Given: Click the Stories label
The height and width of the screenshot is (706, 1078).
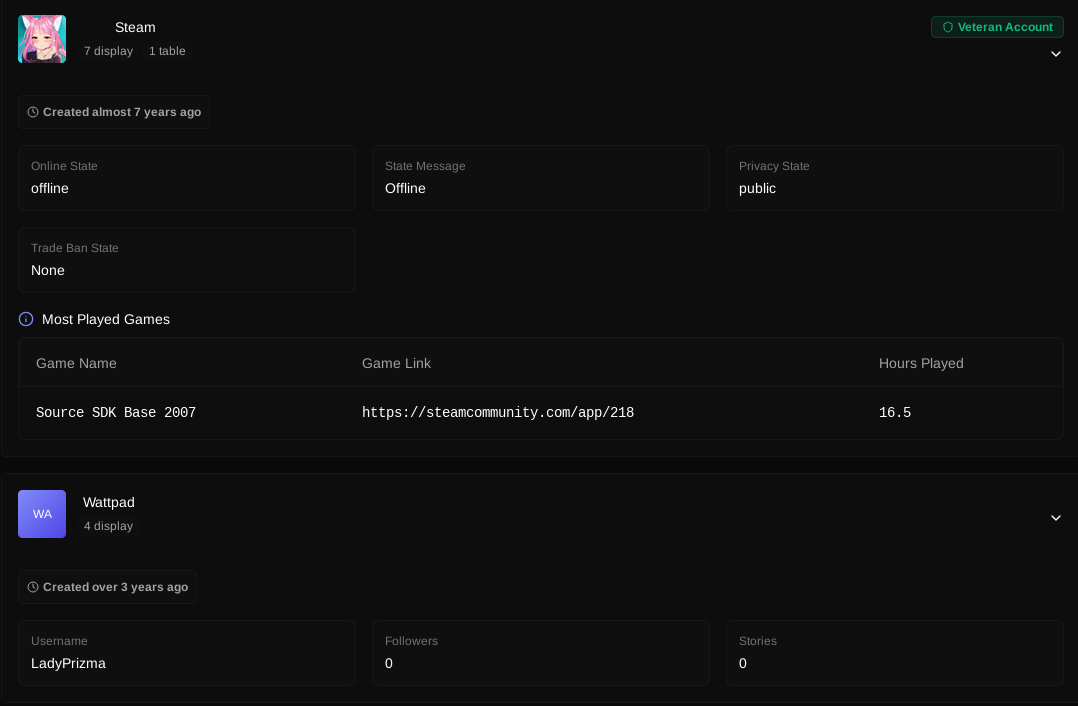Looking at the screenshot, I should tap(758, 641).
